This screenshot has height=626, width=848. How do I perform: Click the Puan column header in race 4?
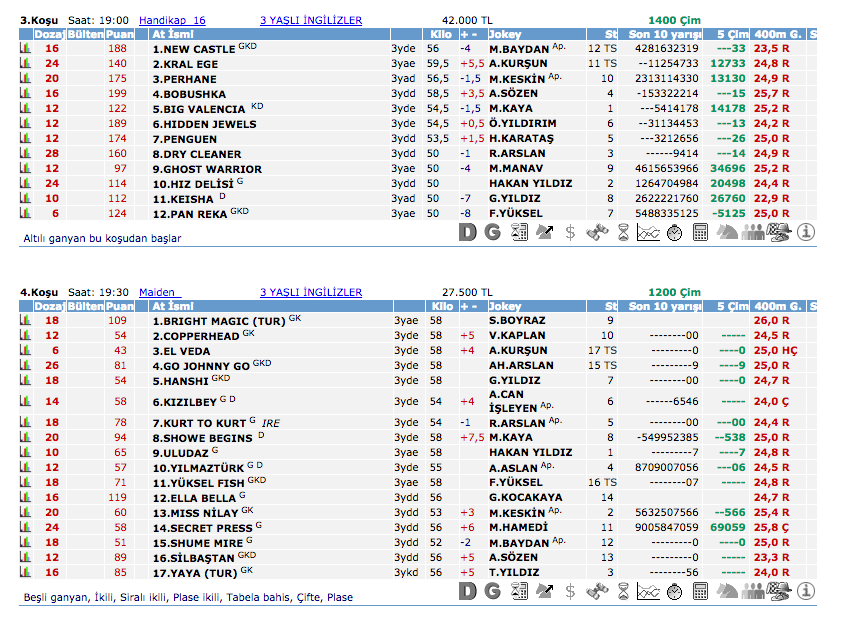tap(119, 306)
